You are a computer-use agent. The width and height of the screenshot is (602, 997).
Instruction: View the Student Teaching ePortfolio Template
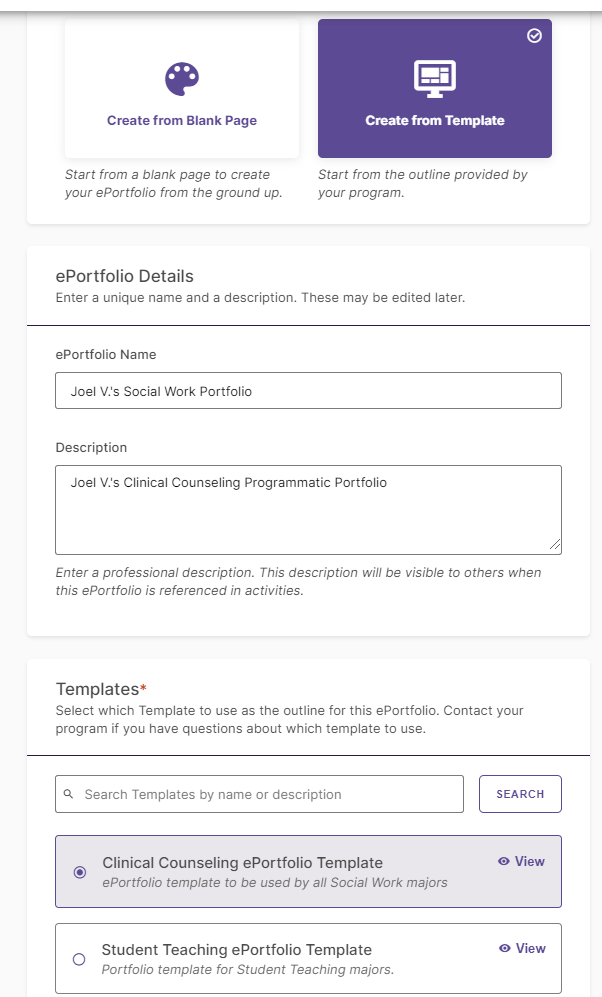pos(523,948)
